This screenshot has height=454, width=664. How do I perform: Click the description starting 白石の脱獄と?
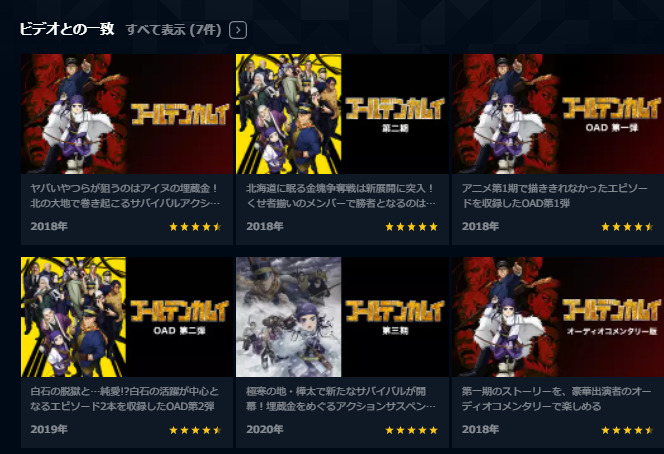click(x=124, y=399)
